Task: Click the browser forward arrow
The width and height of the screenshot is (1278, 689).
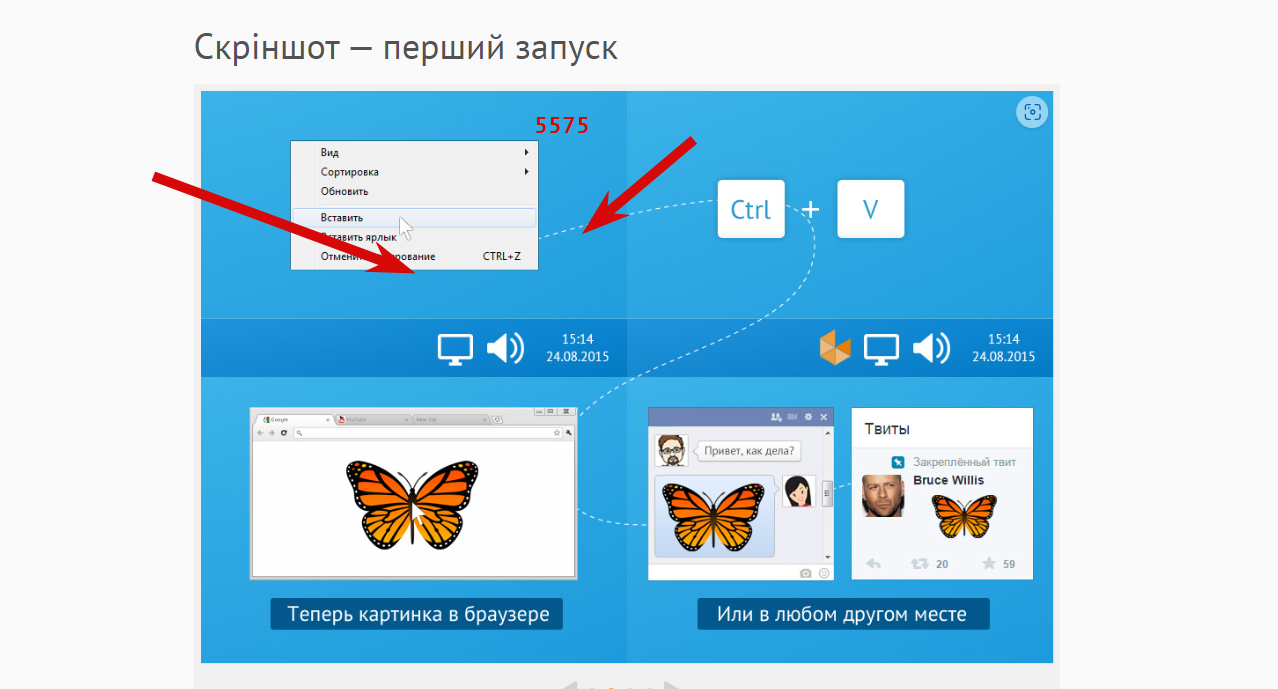Action: coord(271,433)
